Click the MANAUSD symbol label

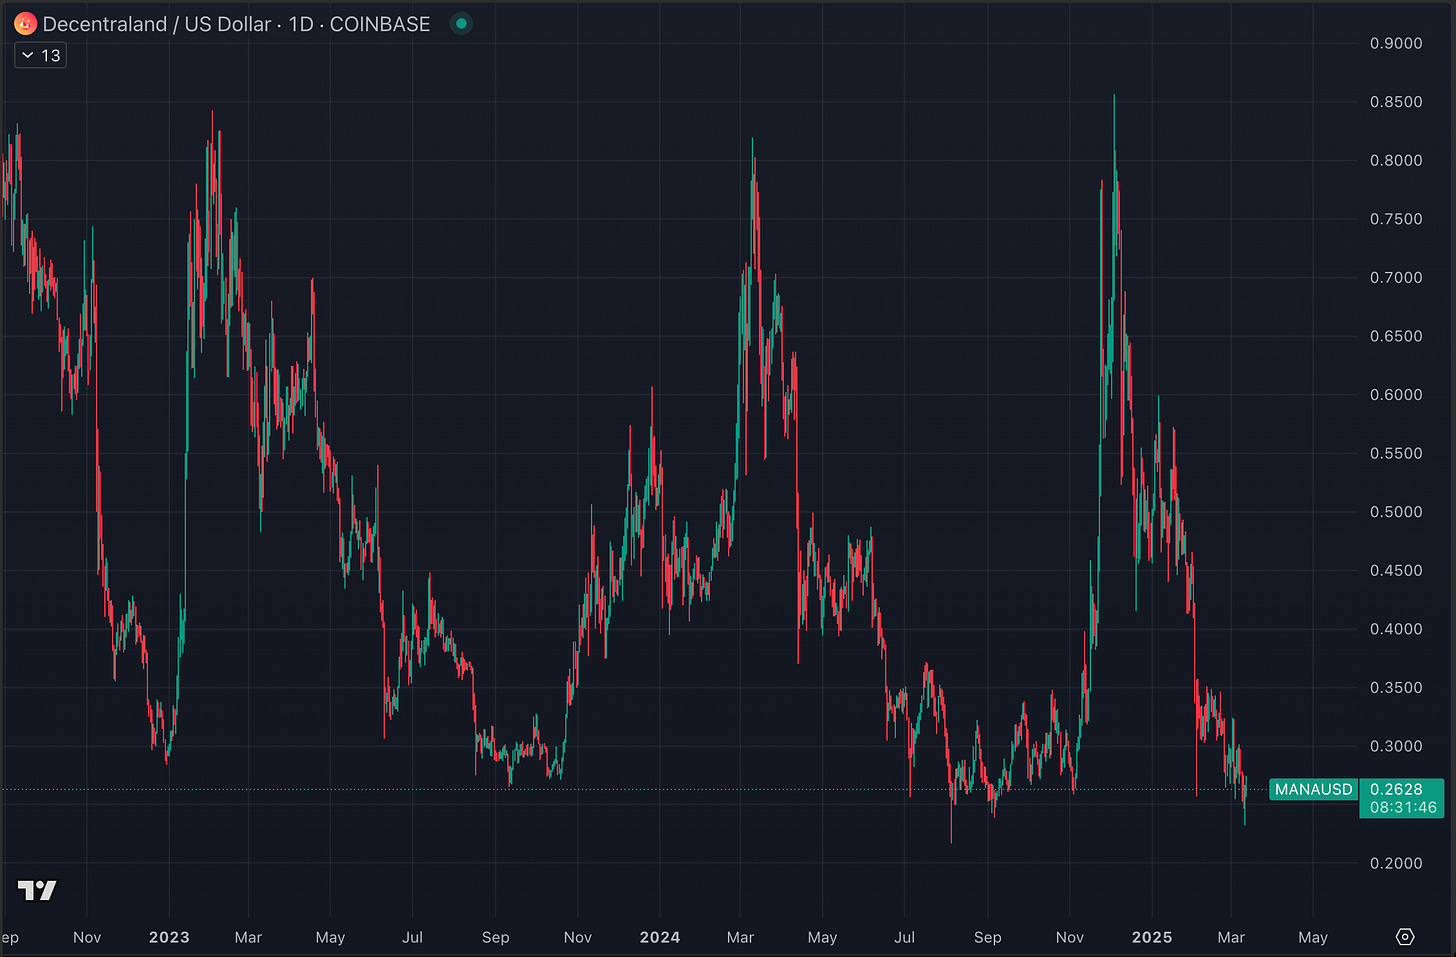coord(1313,790)
